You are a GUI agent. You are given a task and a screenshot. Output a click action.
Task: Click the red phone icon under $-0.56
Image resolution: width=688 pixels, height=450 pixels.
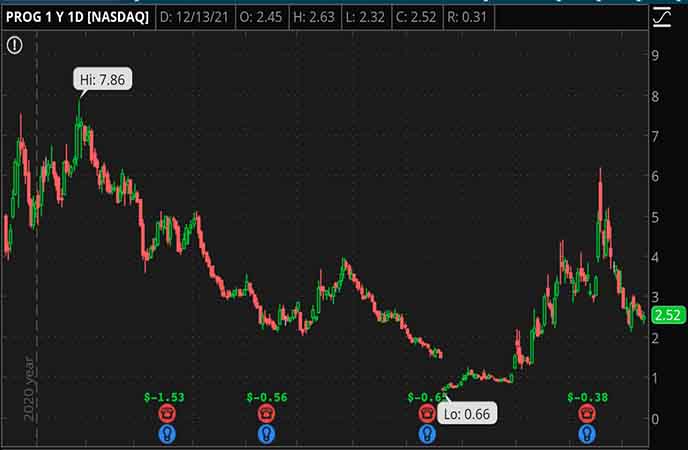coord(266,414)
